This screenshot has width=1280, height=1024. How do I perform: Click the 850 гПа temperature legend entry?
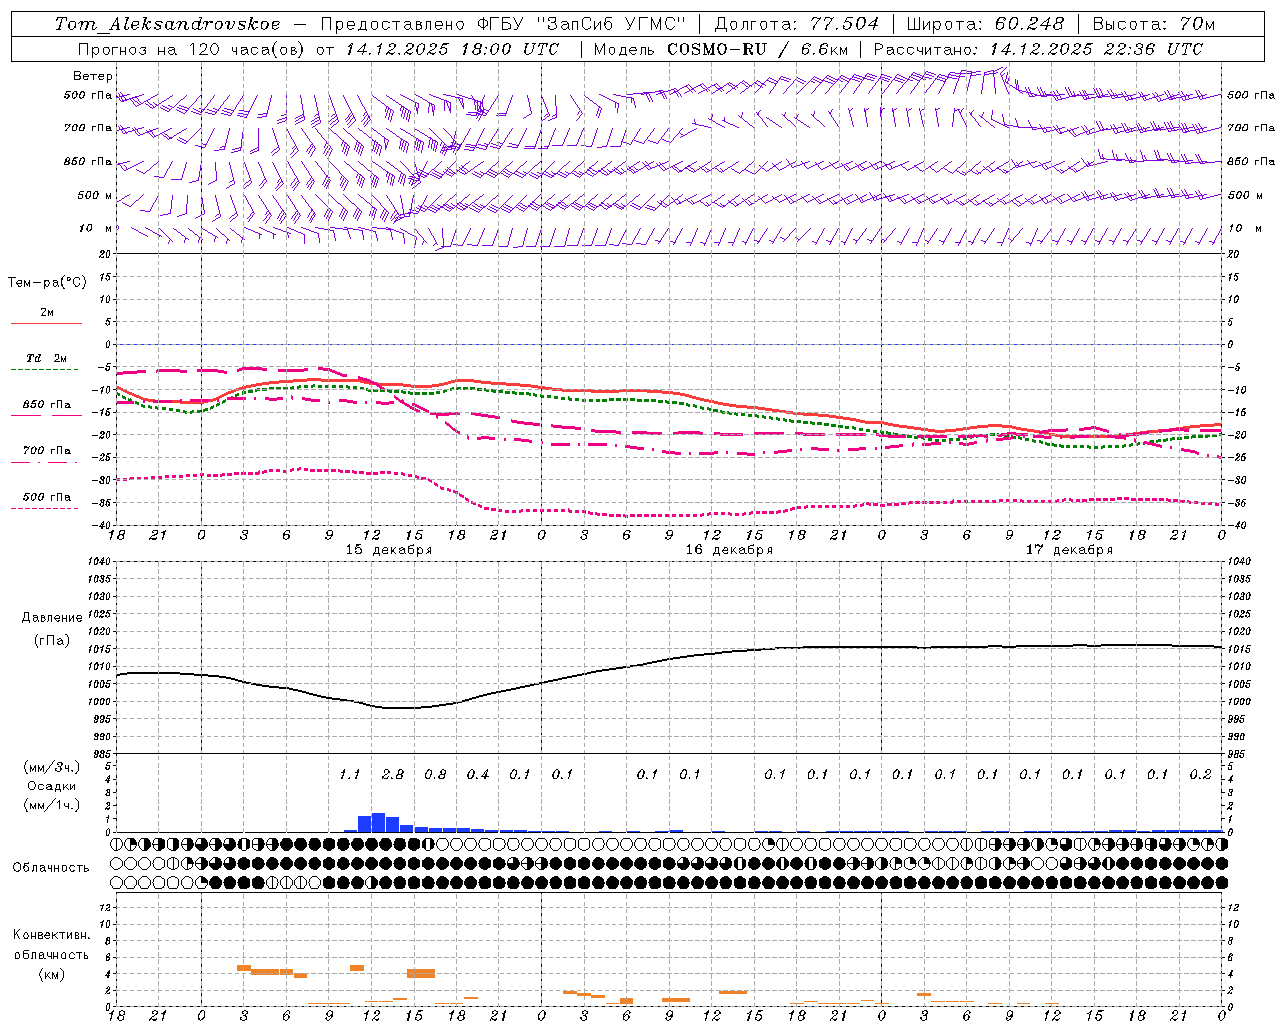(47, 404)
